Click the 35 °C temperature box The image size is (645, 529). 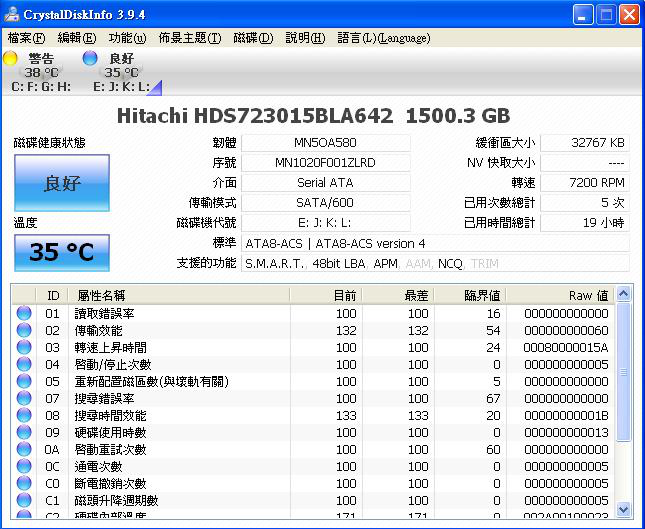pos(62,252)
